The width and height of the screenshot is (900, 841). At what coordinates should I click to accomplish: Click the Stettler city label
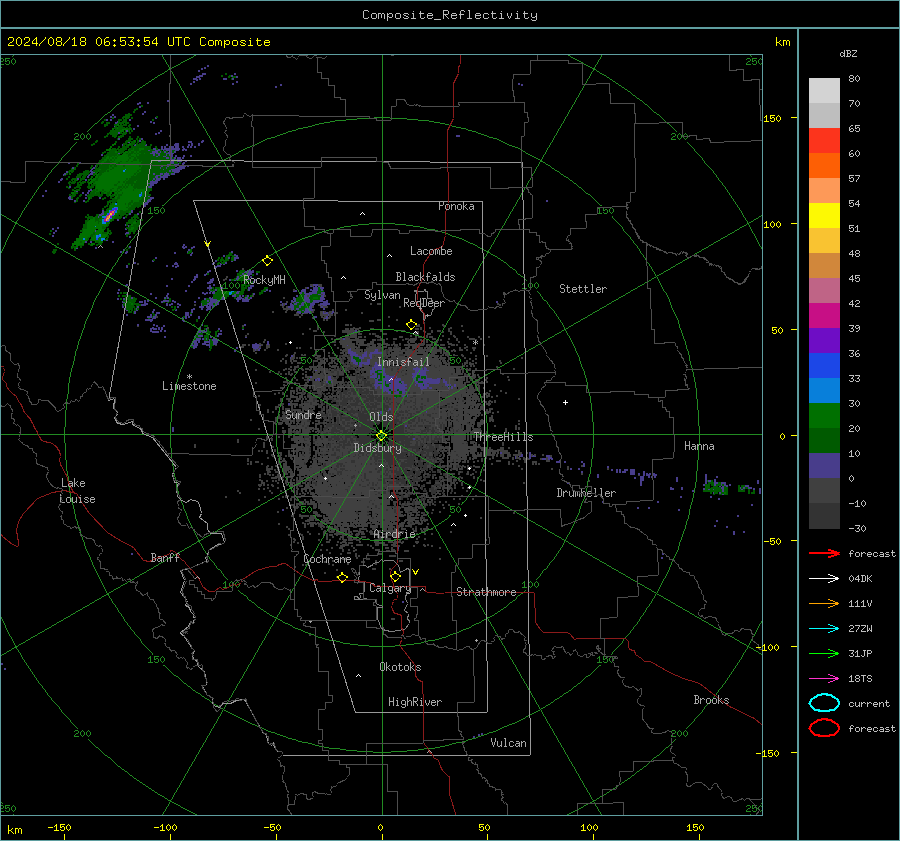583,289
